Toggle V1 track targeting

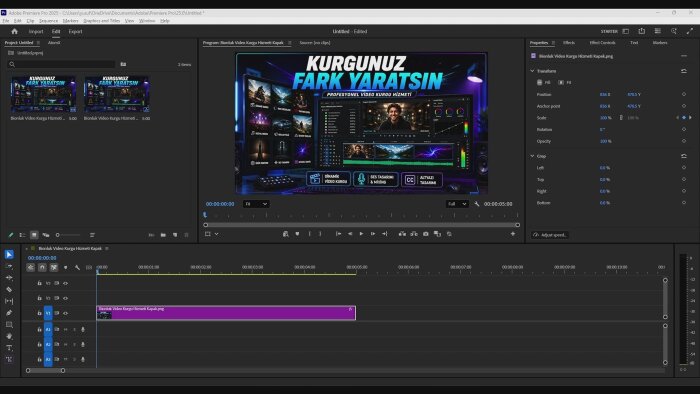pyautogui.click(x=48, y=313)
